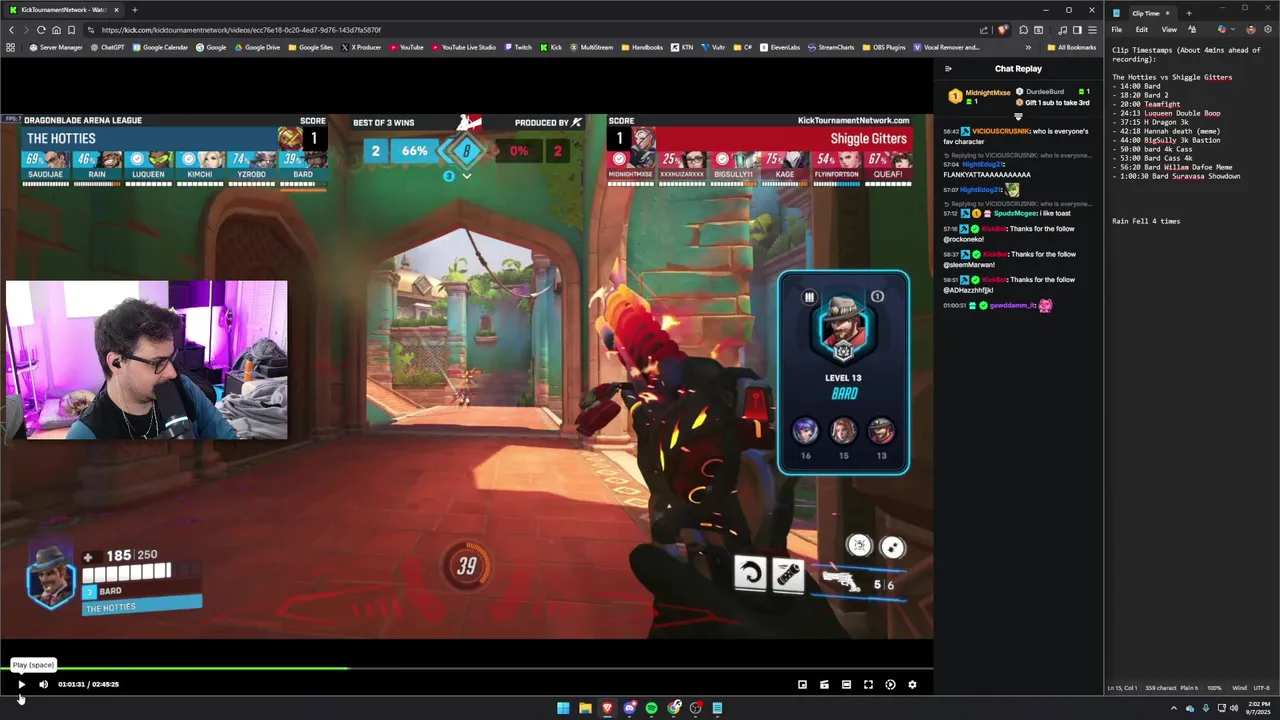Open the Brave Shields lion icon

pyautogui.click(x=1002, y=30)
